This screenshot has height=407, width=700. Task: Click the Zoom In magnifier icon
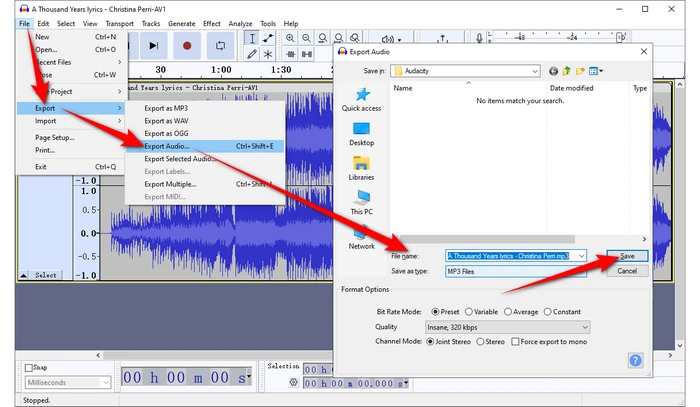click(290, 38)
